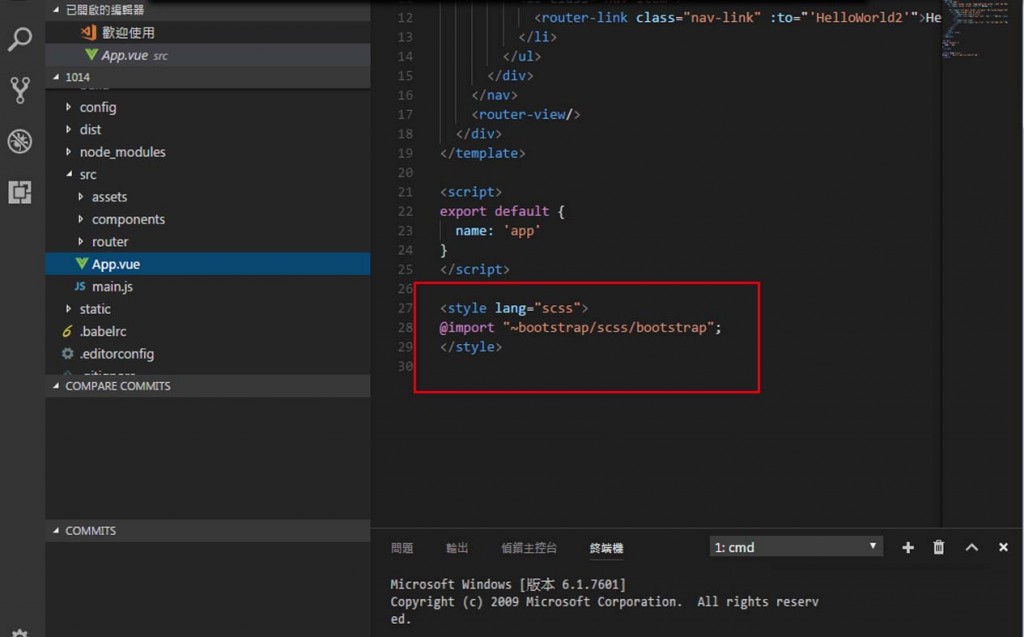Screen dimensions: 1024x637
Task: Kill the terminal with trash icon
Action: (x=938, y=547)
